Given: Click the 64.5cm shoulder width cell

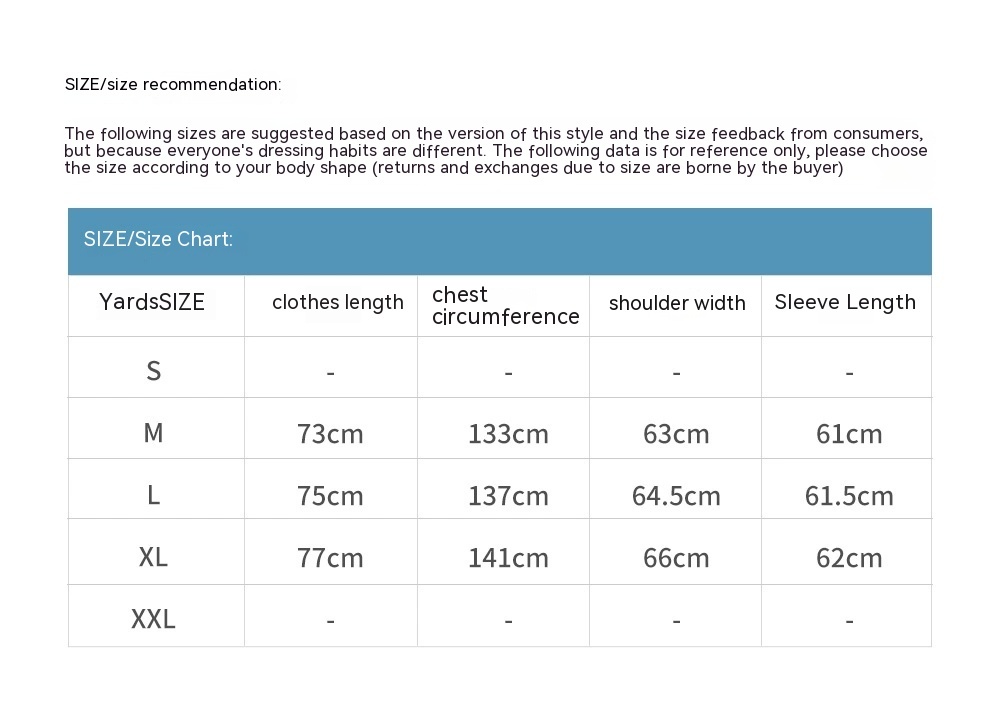Looking at the screenshot, I should [676, 496].
